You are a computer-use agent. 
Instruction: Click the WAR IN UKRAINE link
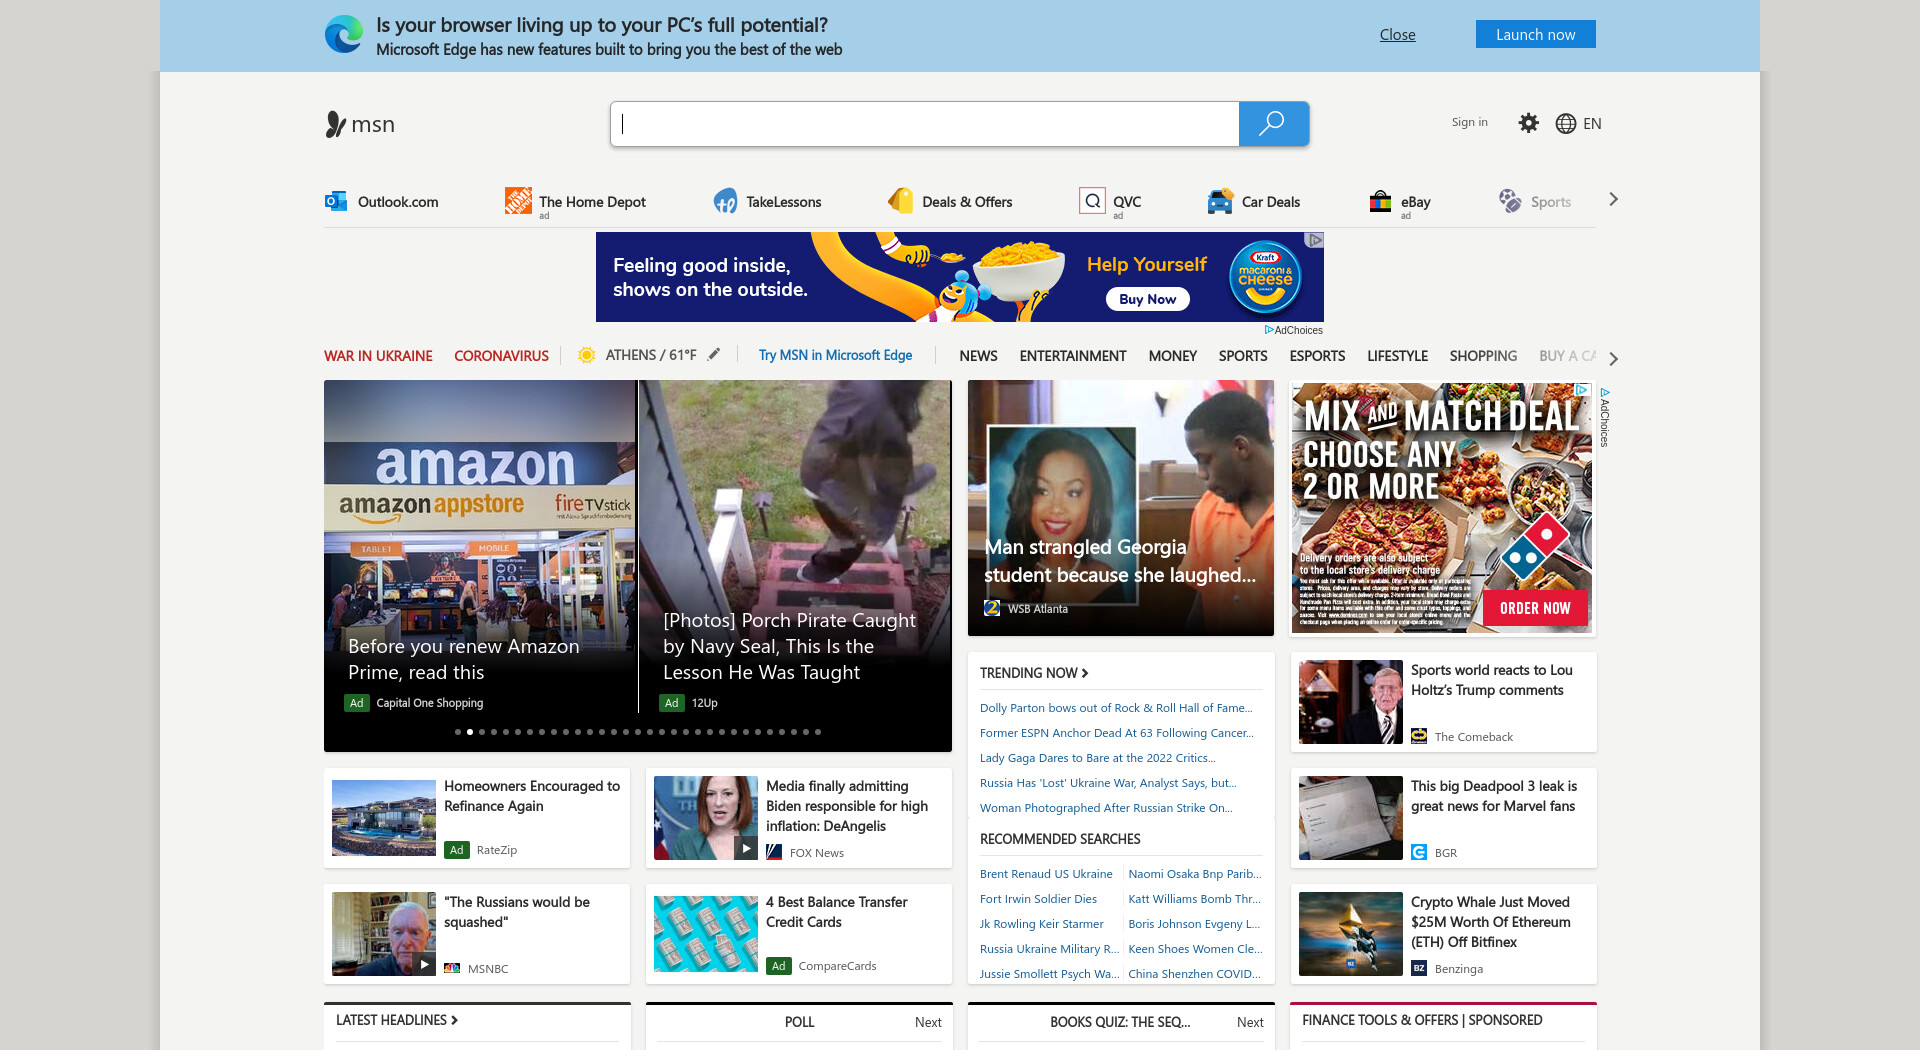tap(378, 356)
